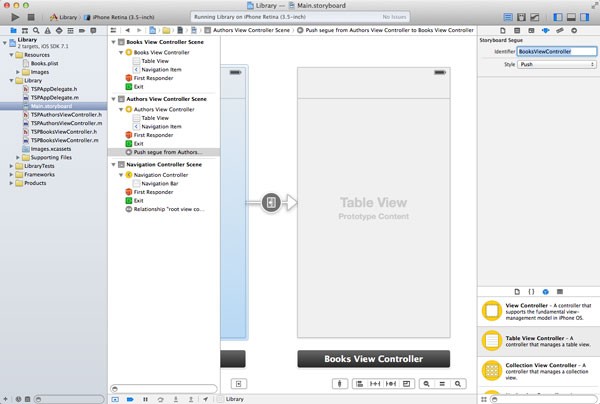
Task: Open the Debug navigator tab
Action: 70,31
